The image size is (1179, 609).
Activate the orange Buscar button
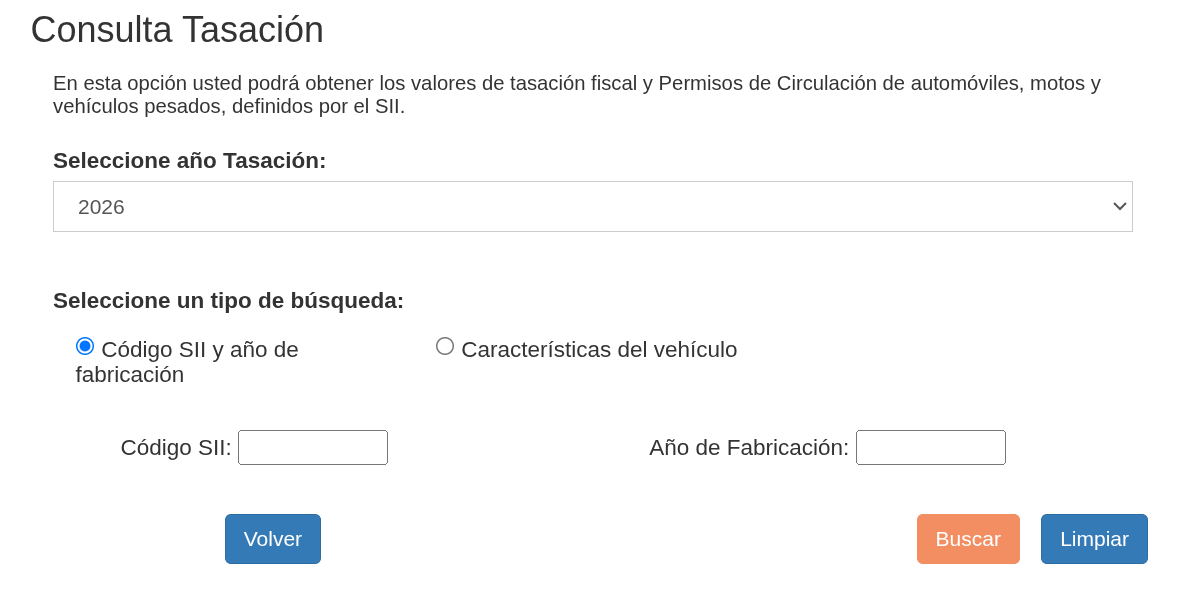(967, 539)
